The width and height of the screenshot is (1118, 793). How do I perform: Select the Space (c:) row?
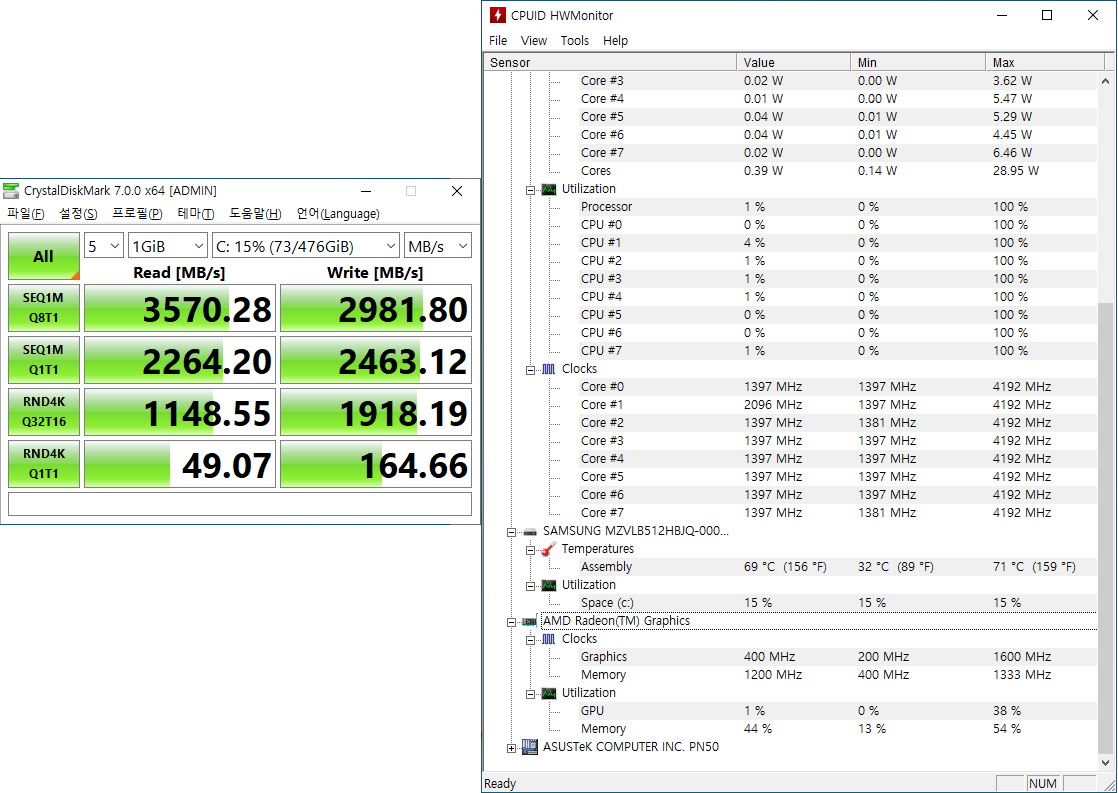837,603
